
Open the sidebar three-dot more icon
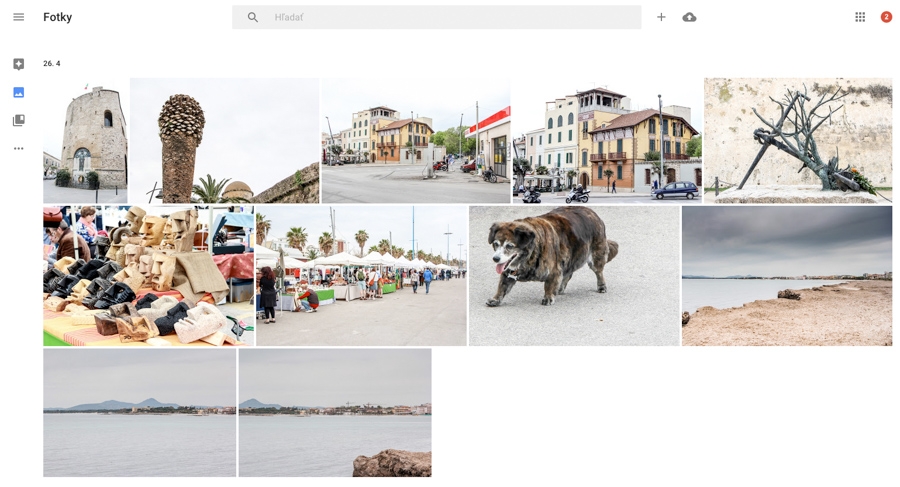click(18, 148)
